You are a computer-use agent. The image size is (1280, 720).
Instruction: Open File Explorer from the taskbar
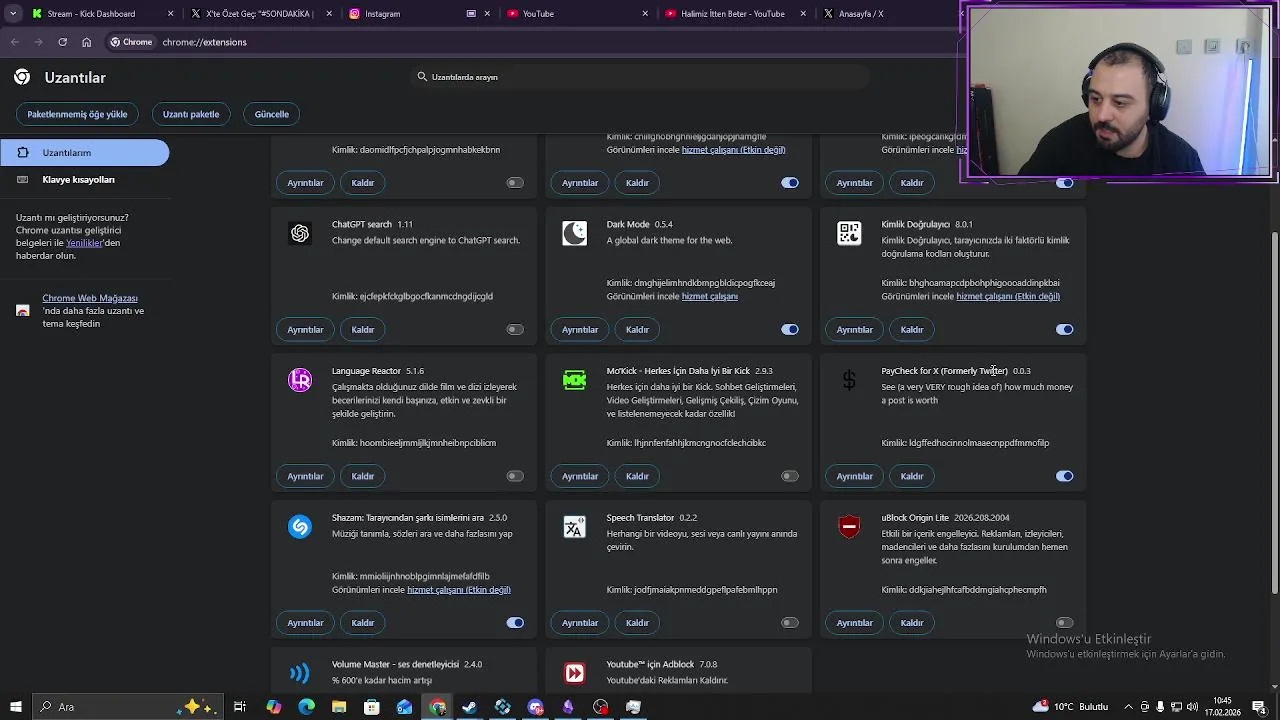tap(339, 707)
